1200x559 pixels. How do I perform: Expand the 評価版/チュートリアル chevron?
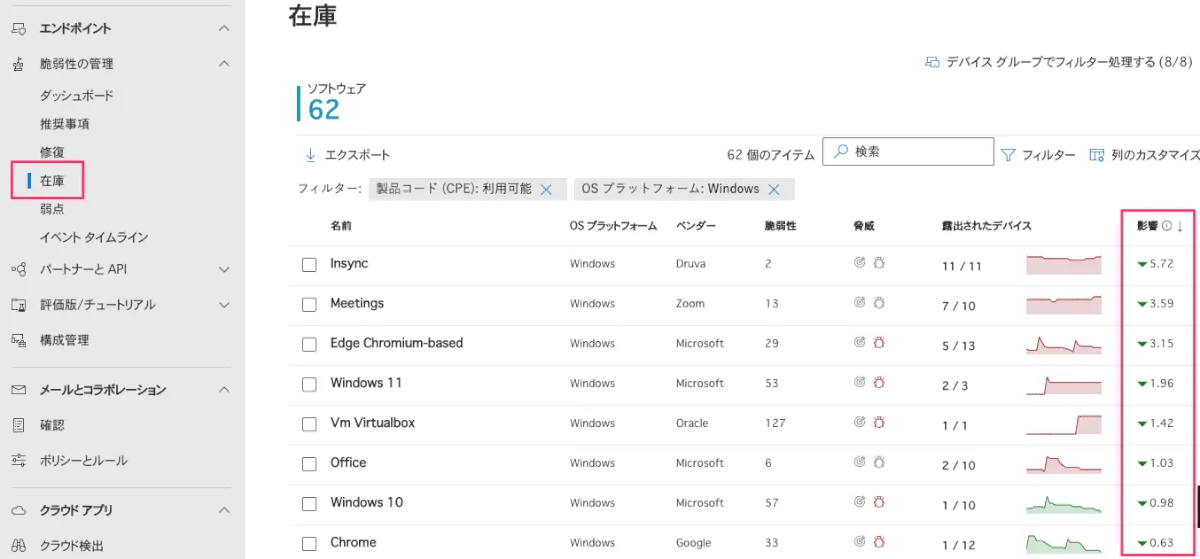224,305
